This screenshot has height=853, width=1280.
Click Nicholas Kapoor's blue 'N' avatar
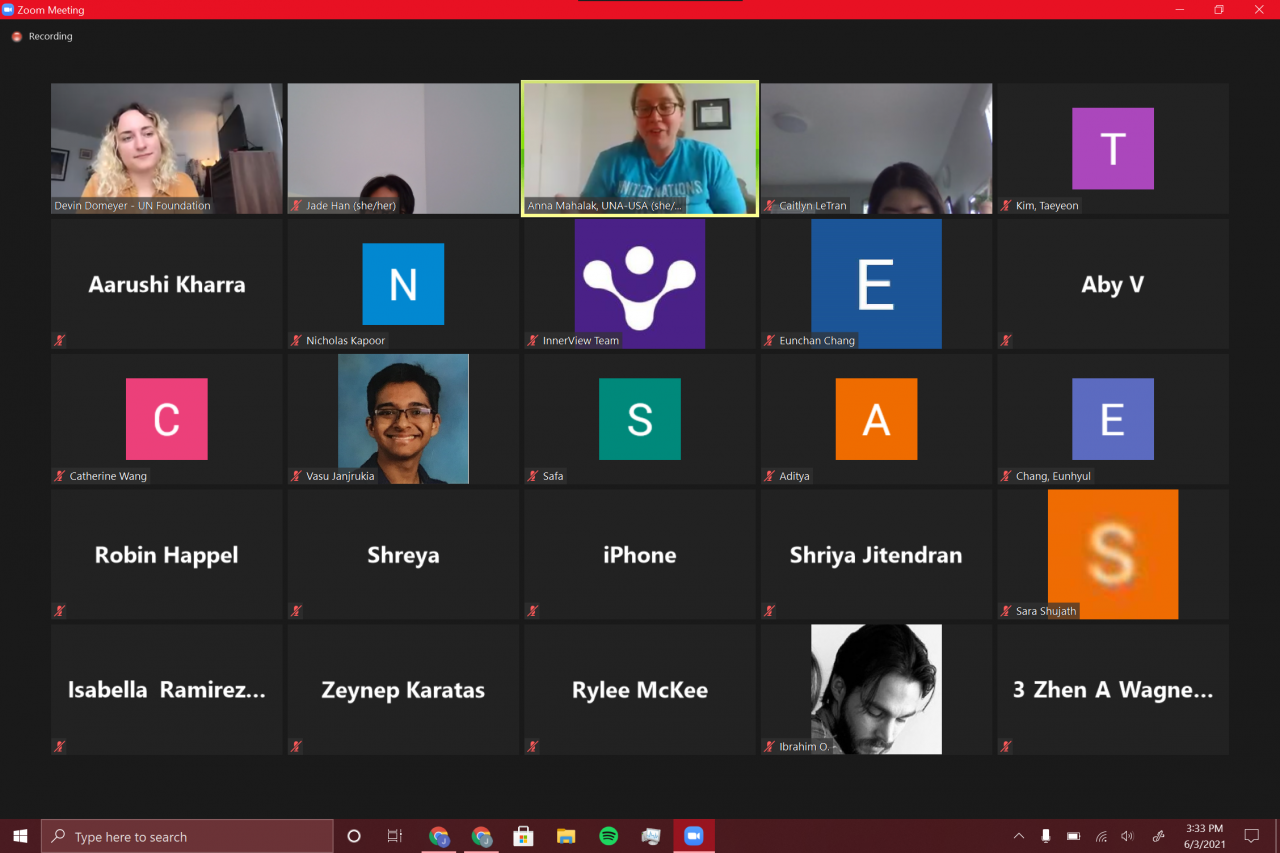[403, 284]
